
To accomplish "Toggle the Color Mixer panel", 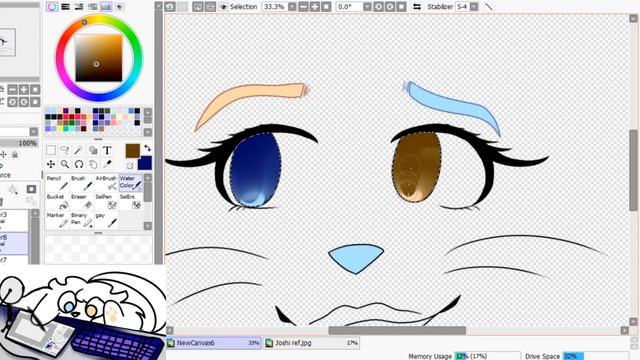I will 92,7.
